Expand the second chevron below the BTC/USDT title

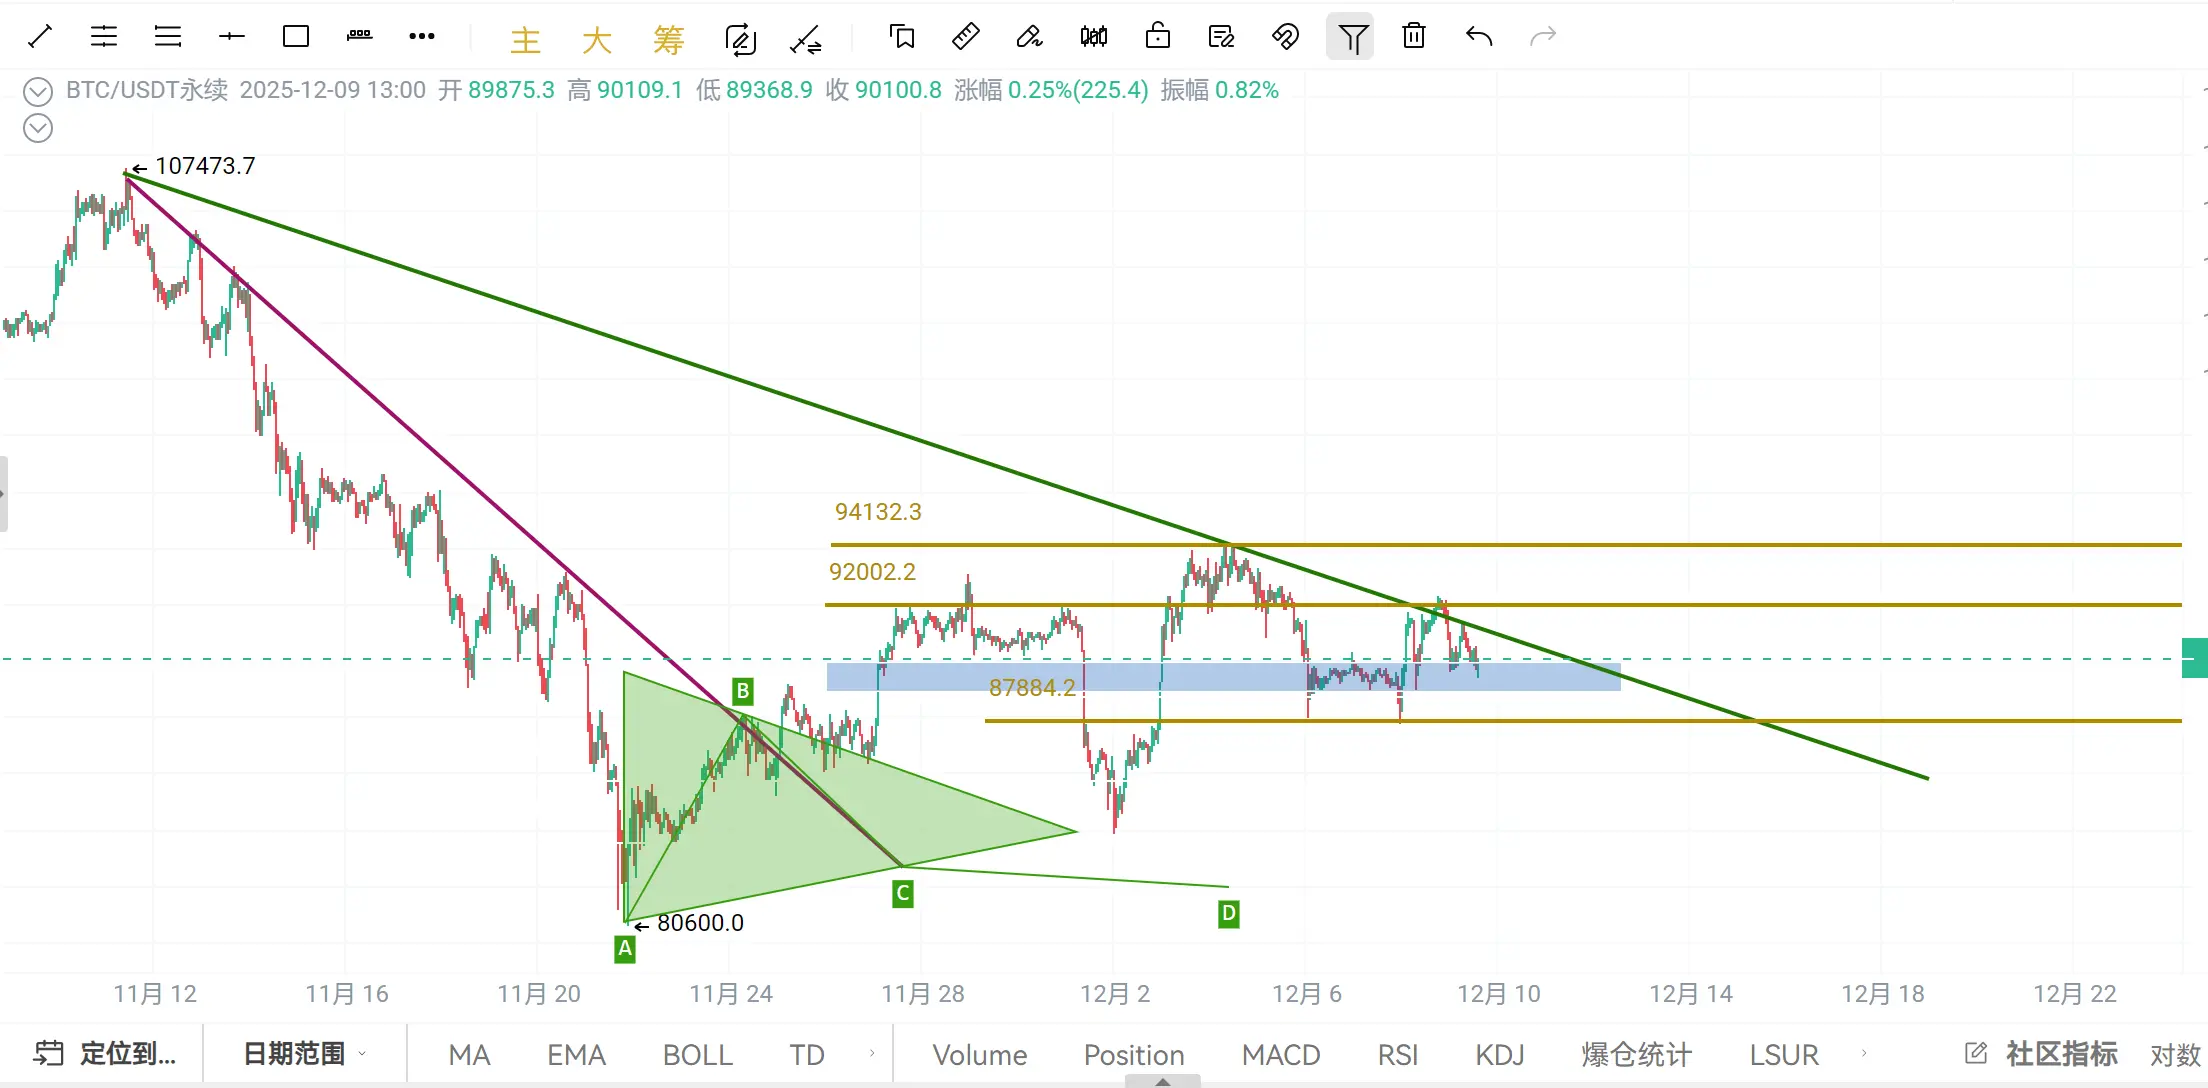(x=38, y=128)
